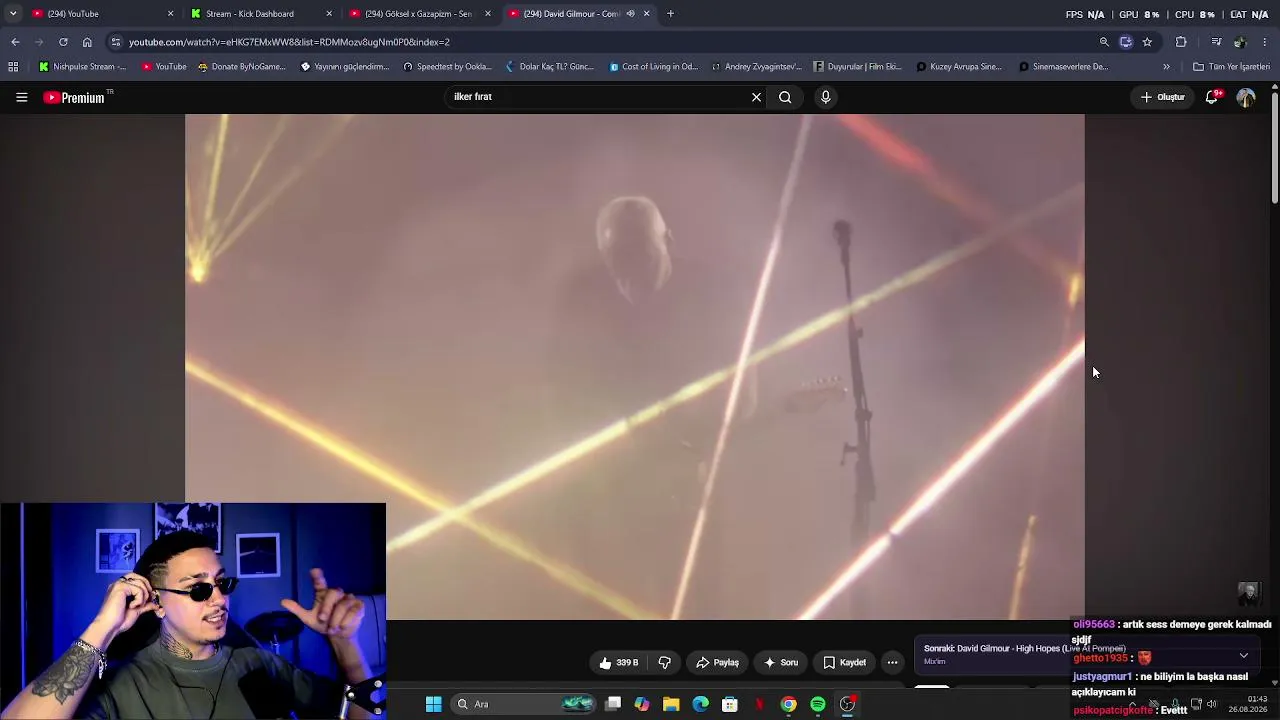The image size is (1280, 720).
Task: Open Nishpulse Stream bookmark
Action: [x=82, y=67]
